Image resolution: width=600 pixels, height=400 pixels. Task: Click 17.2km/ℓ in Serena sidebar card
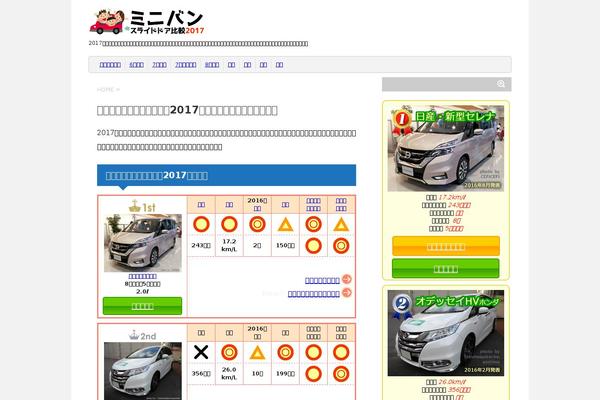pyautogui.click(x=452, y=198)
